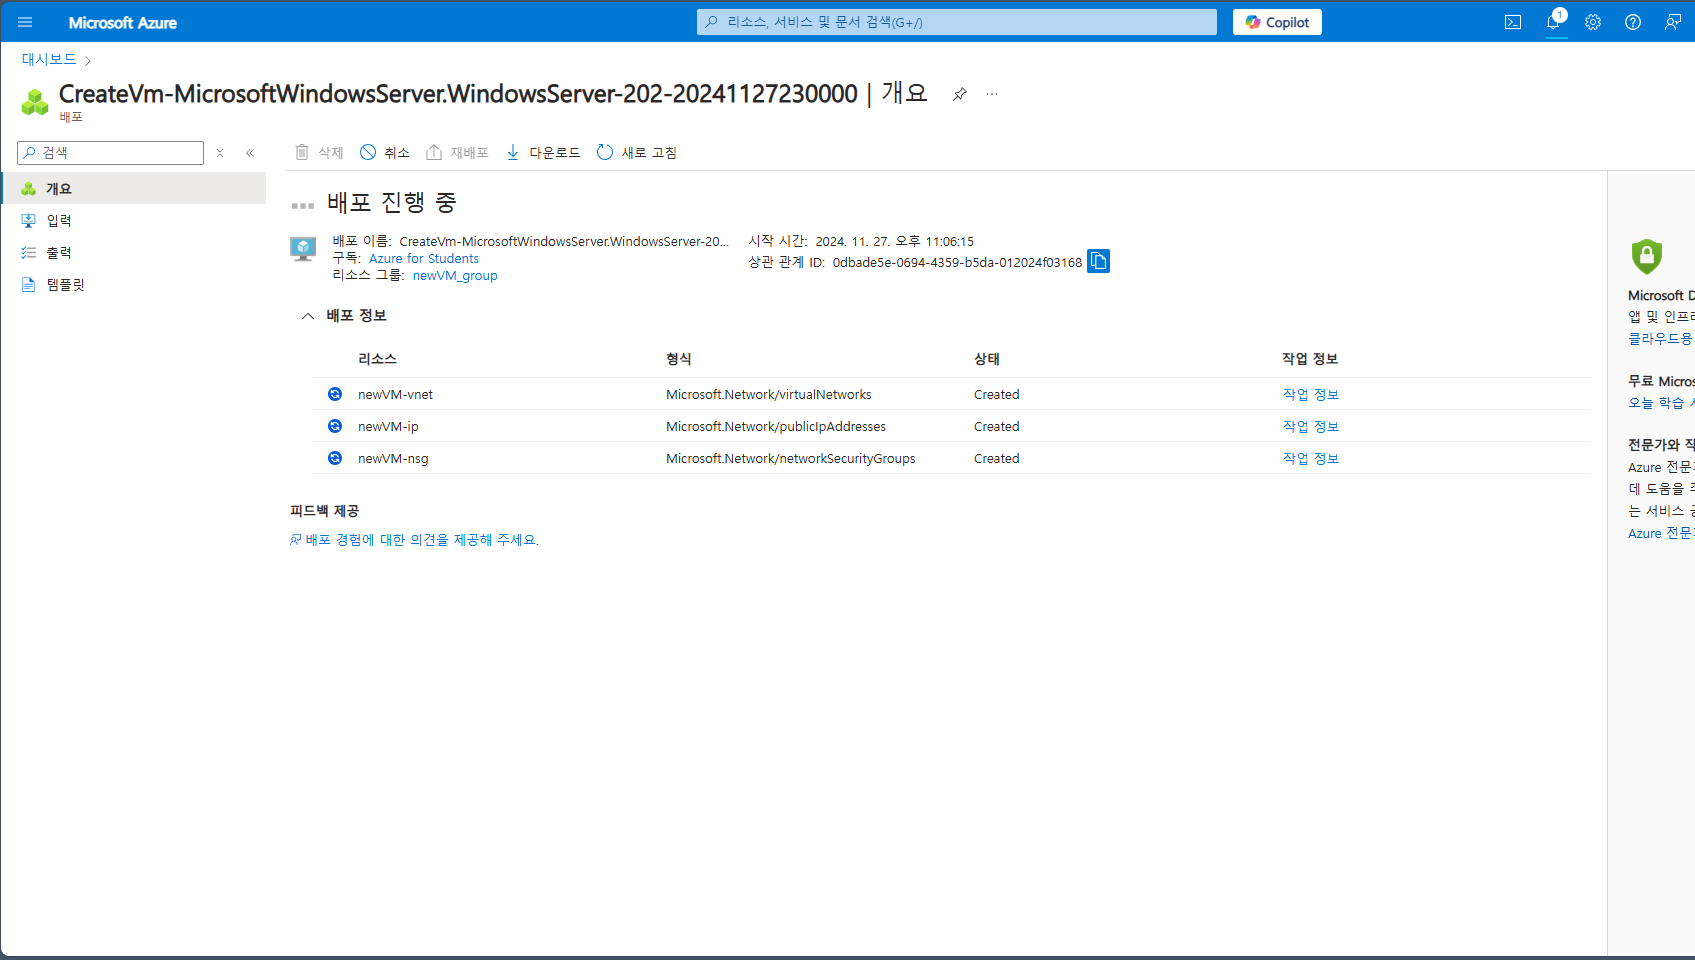Open 작업 정보 for newVM-ip
1695x960 pixels.
(1311, 426)
